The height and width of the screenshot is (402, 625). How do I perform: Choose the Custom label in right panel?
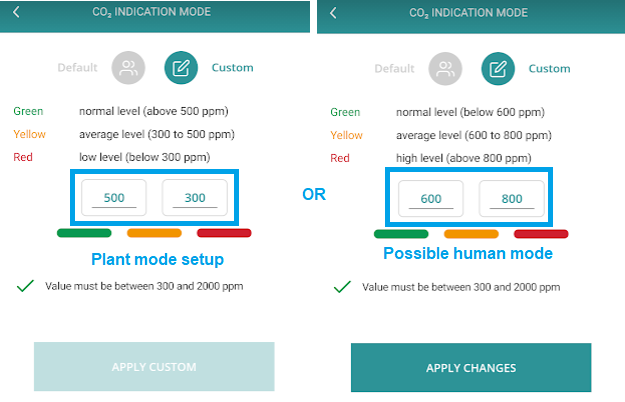tap(549, 69)
